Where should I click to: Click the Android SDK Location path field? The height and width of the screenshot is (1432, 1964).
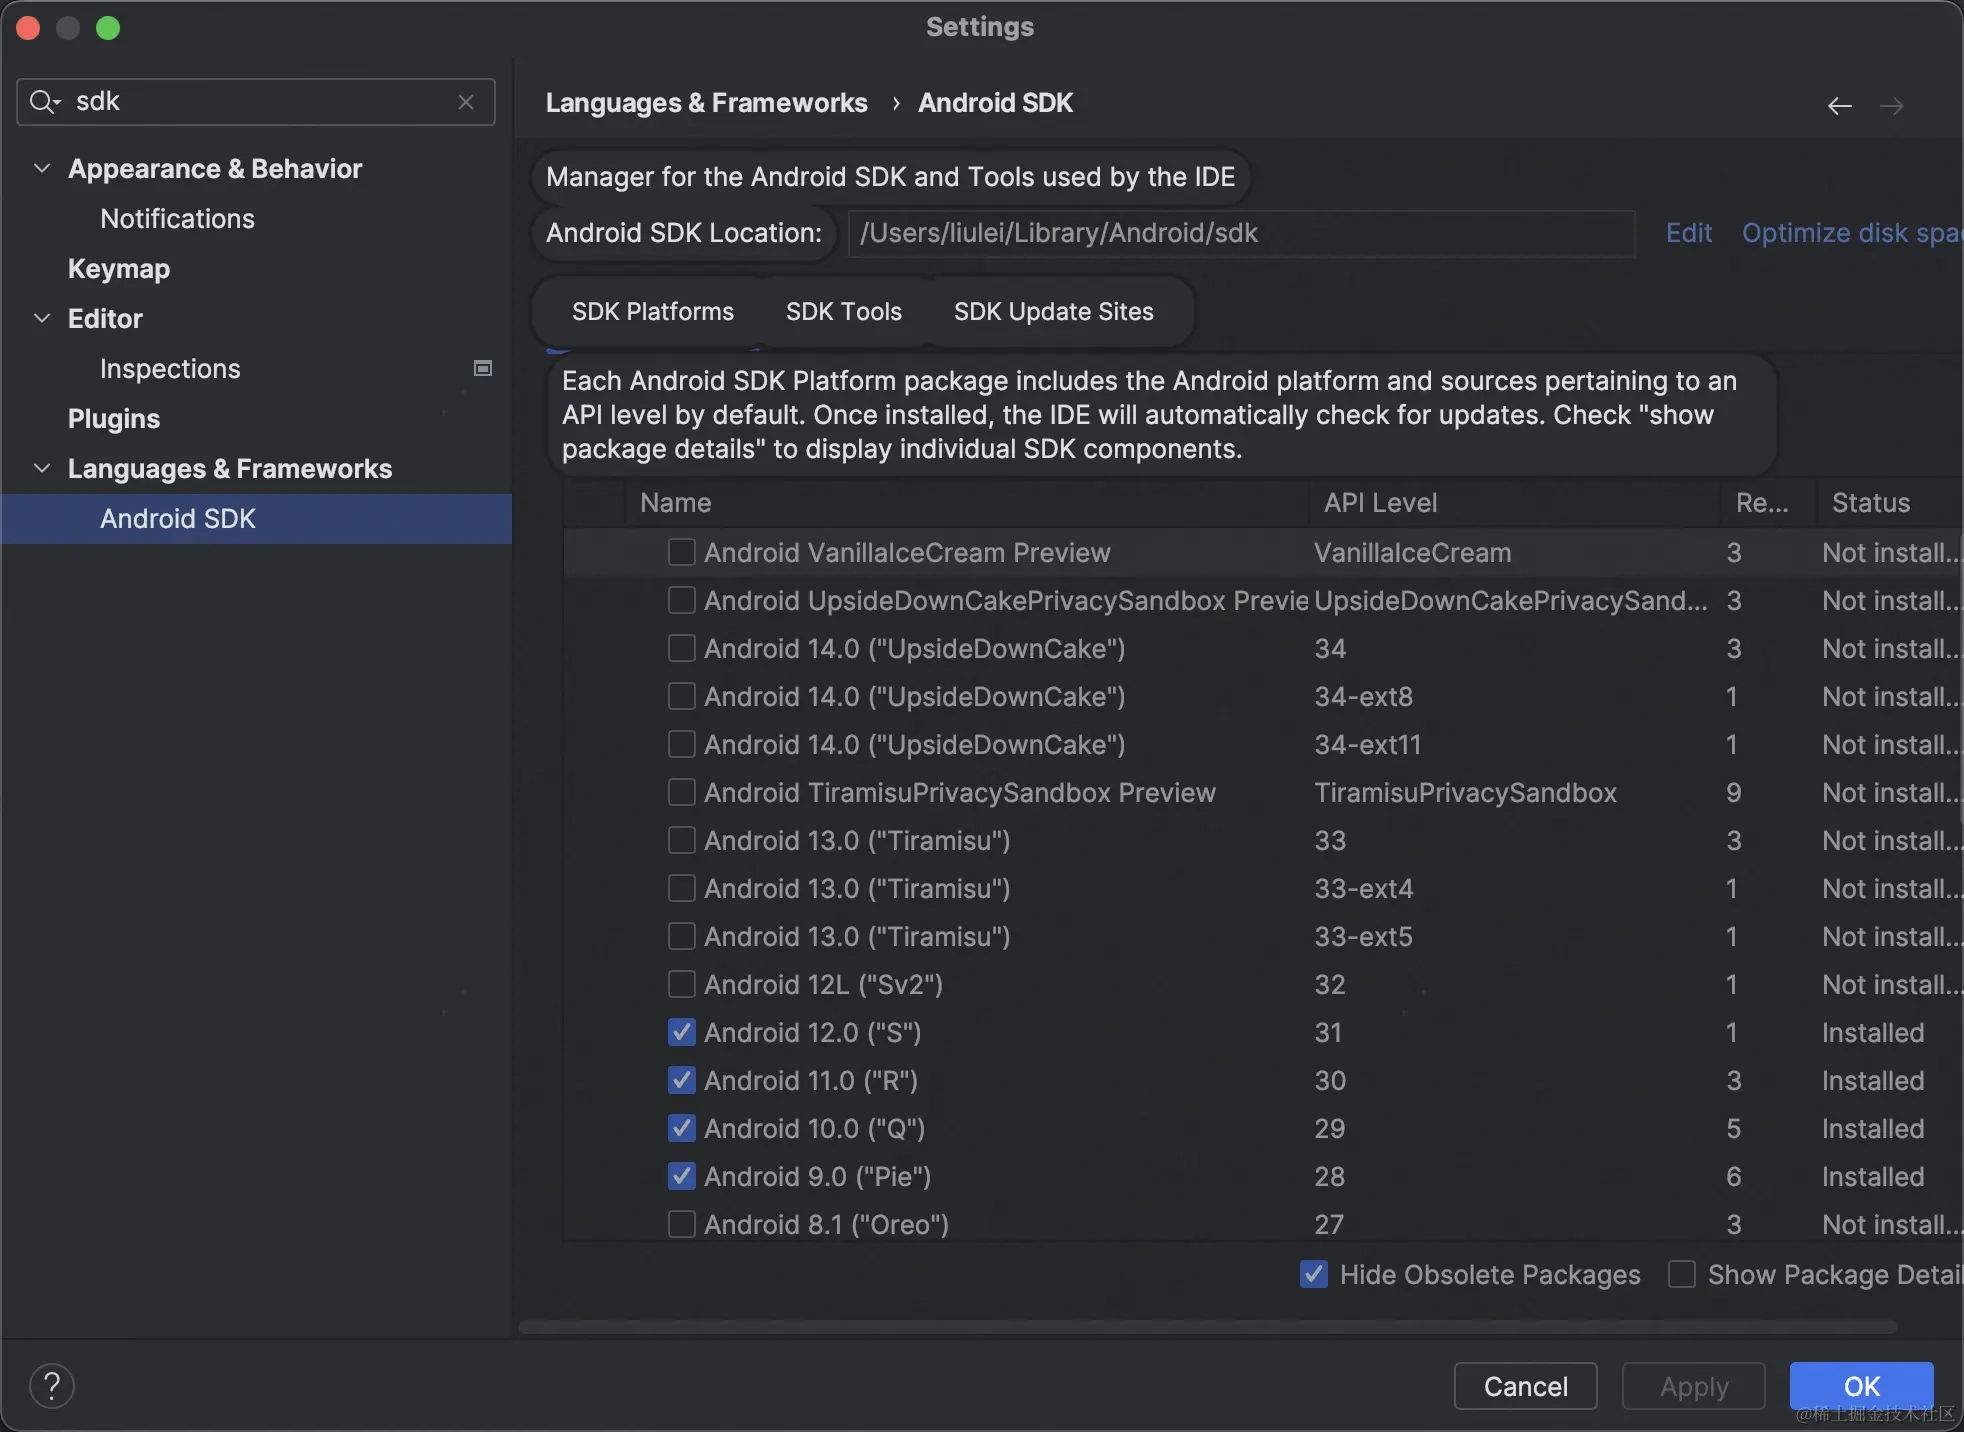[1240, 233]
